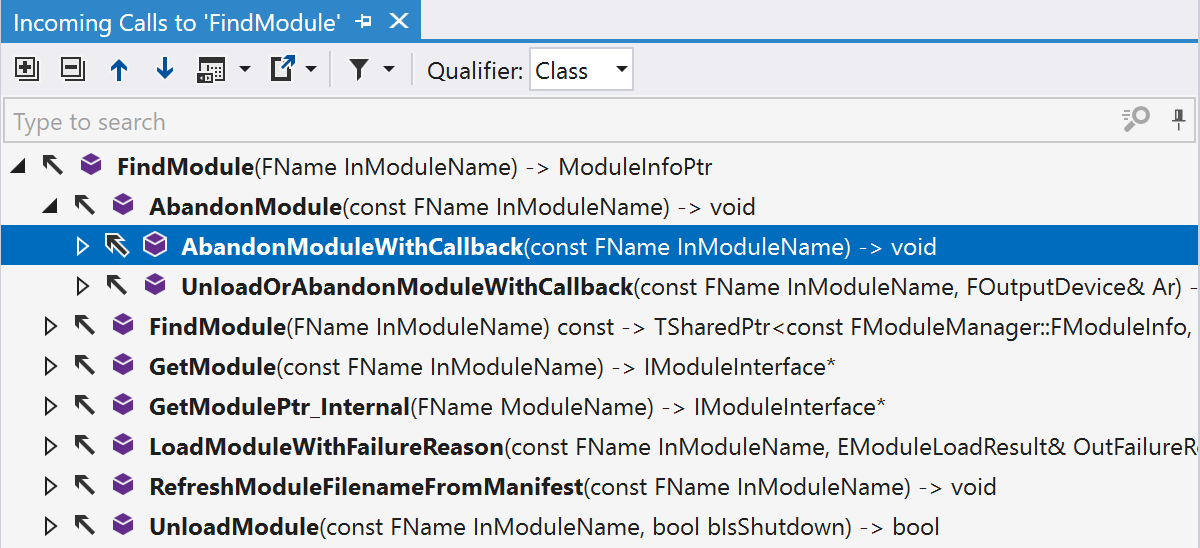Expand the UnloadModule tree node

point(51,527)
